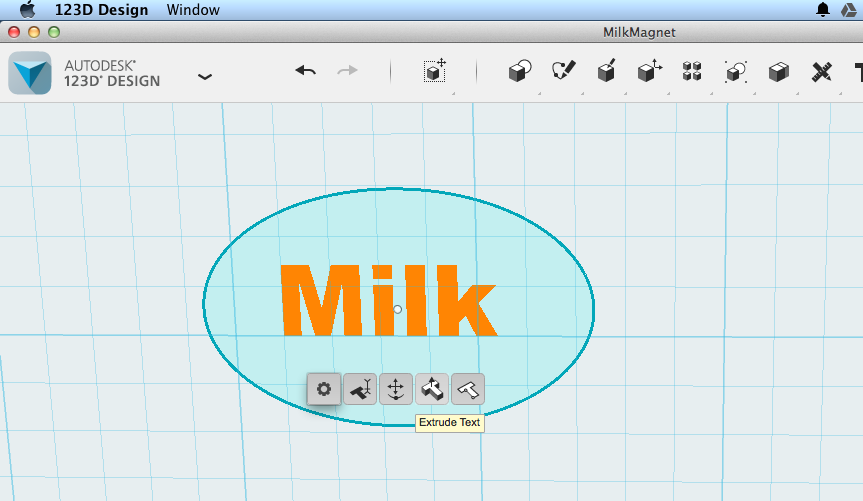863x501 pixels.
Task: Open the 123D Design menu
Action: tap(101, 10)
